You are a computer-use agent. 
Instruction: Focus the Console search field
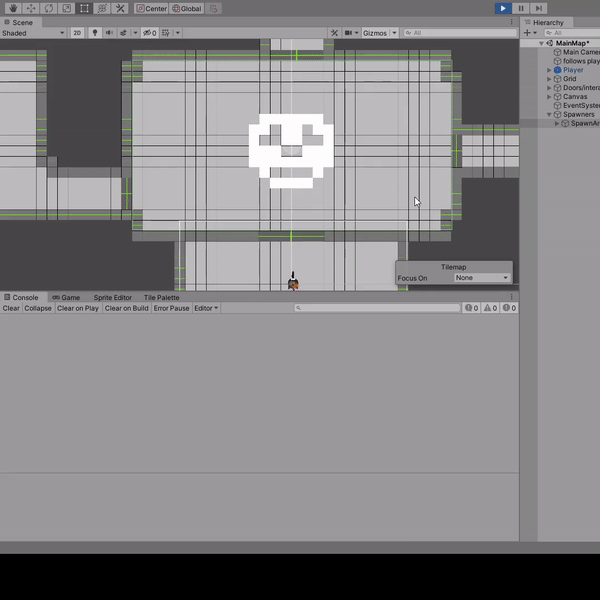pyautogui.click(x=377, y=308)
